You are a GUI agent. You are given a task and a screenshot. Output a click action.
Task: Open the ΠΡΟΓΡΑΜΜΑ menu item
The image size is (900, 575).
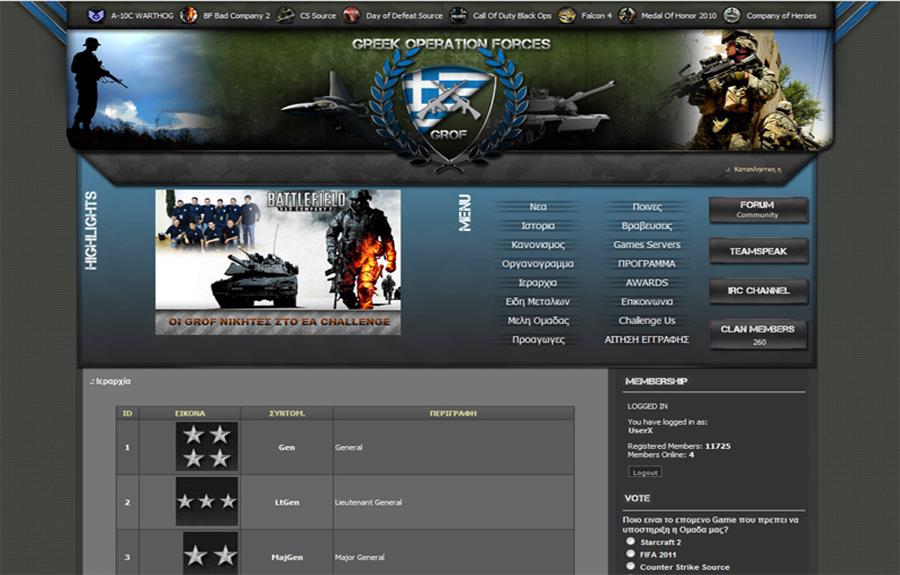647,263
